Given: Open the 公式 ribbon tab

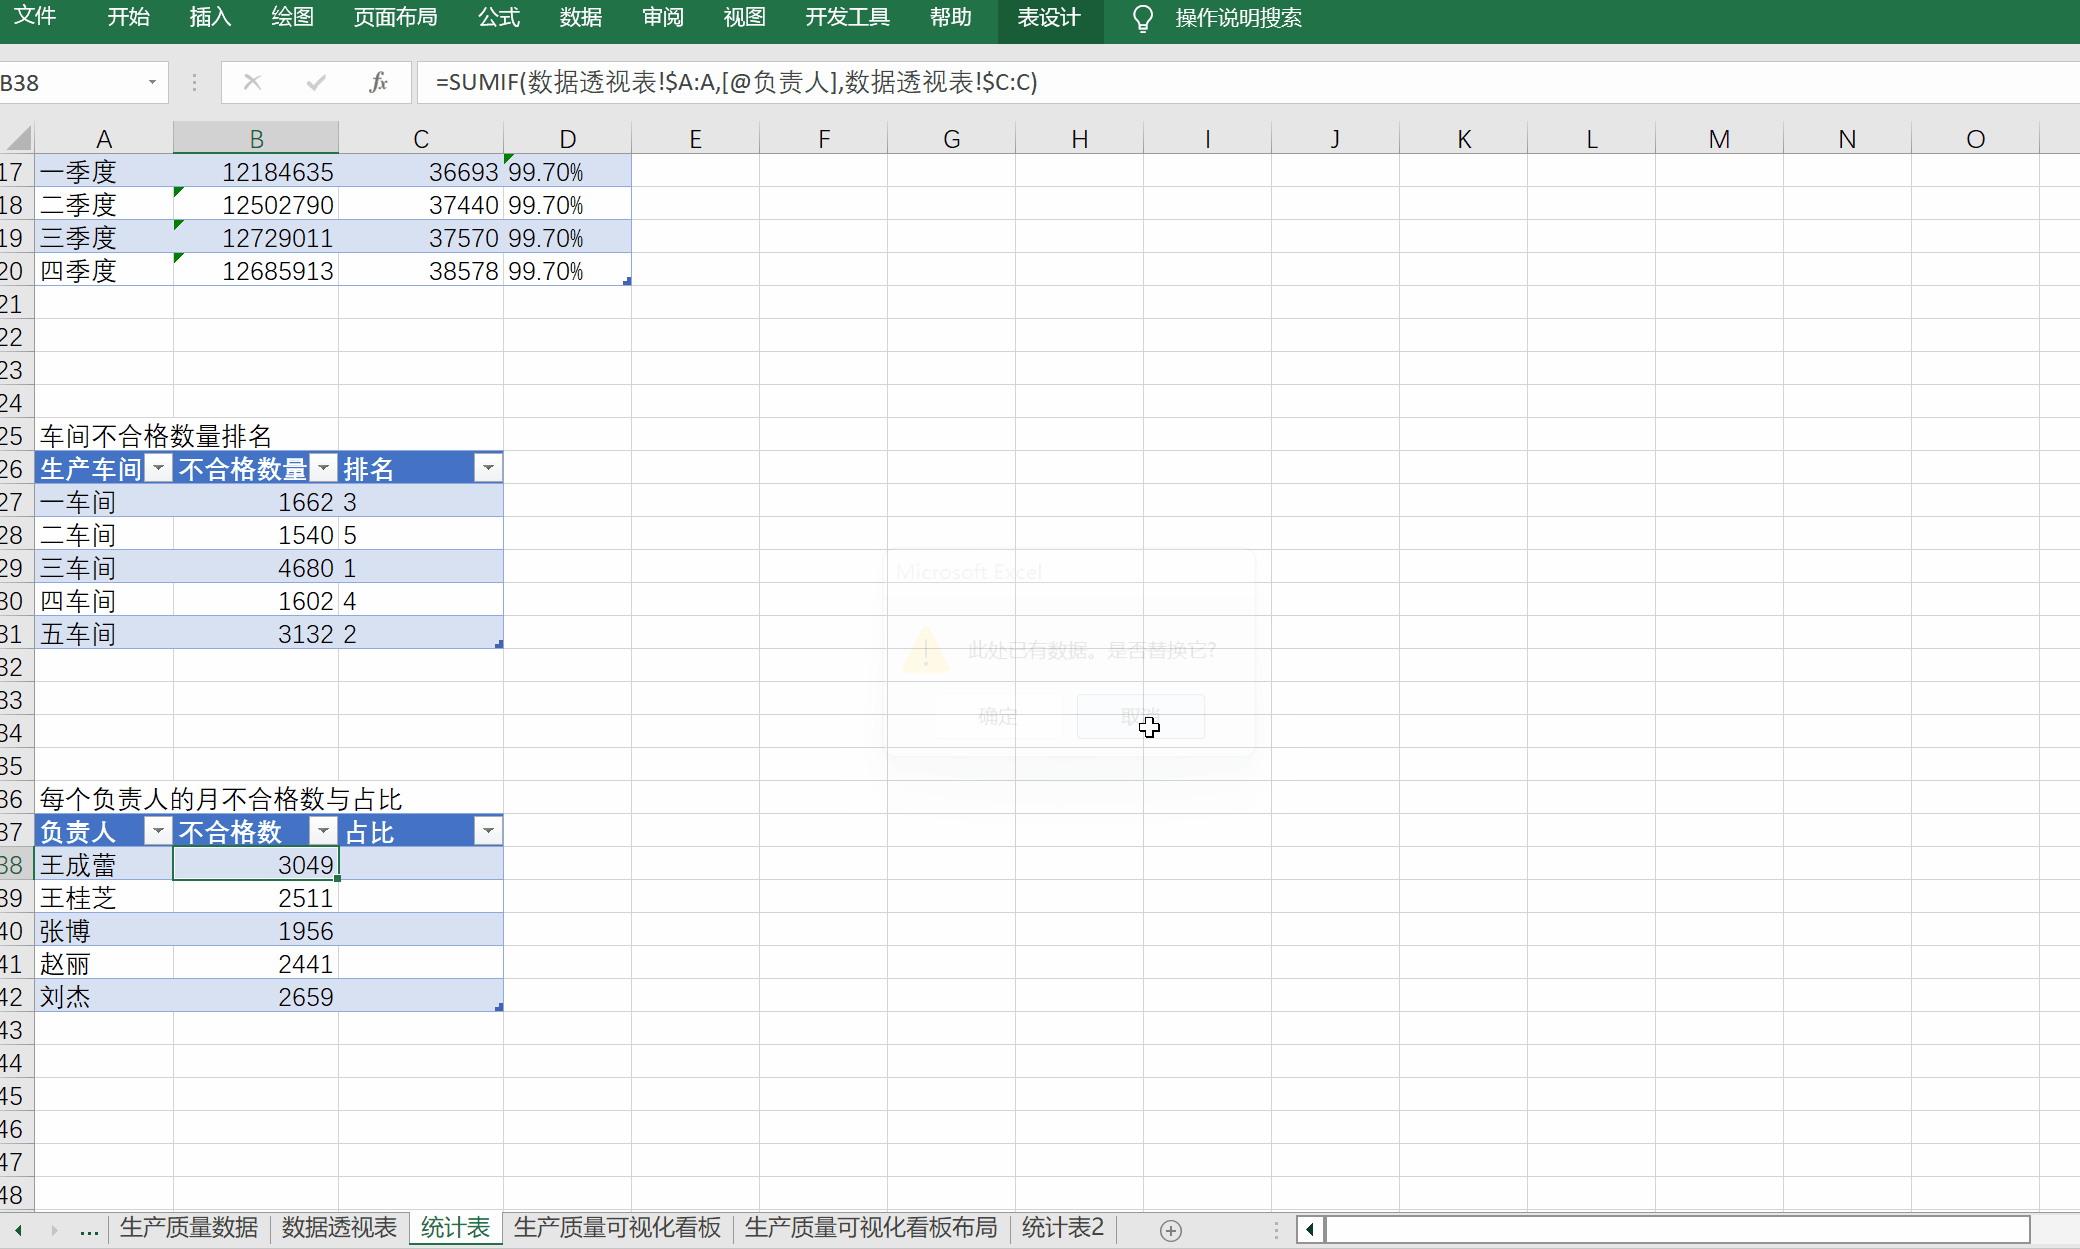Looking at the screenshot, I should [498, 18].
